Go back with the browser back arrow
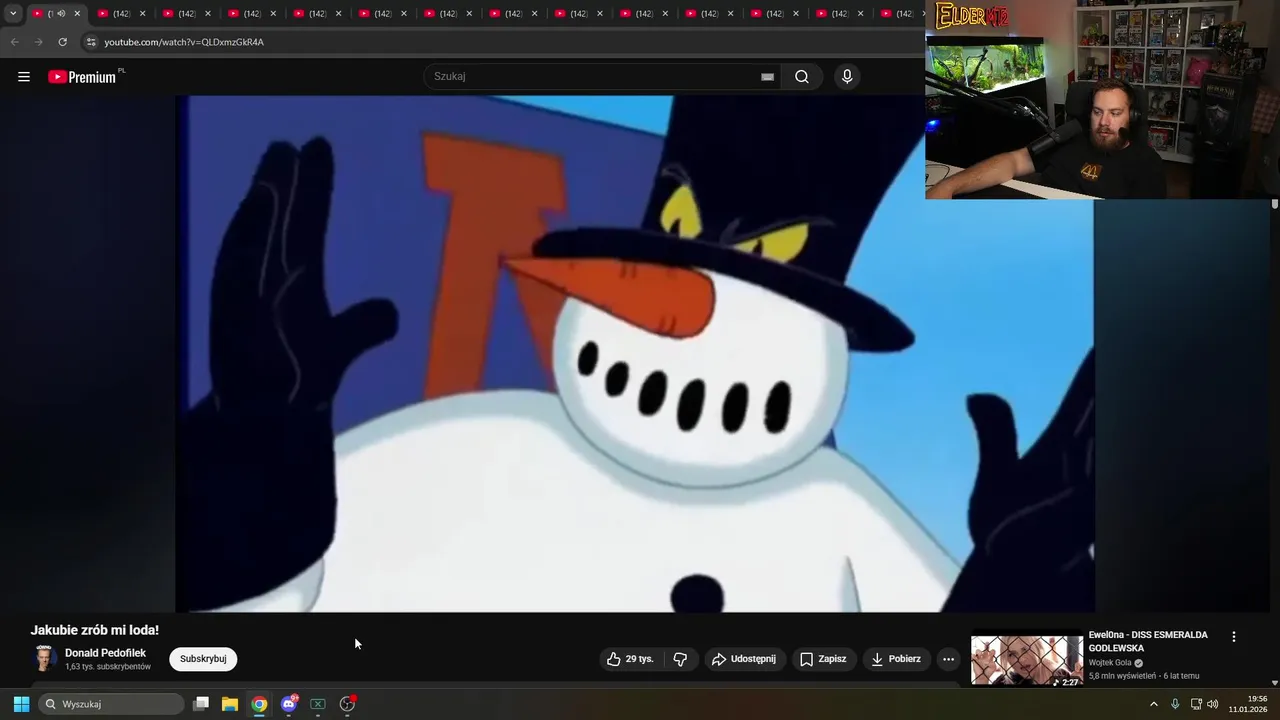1280x720 pixels. (14, 42)
